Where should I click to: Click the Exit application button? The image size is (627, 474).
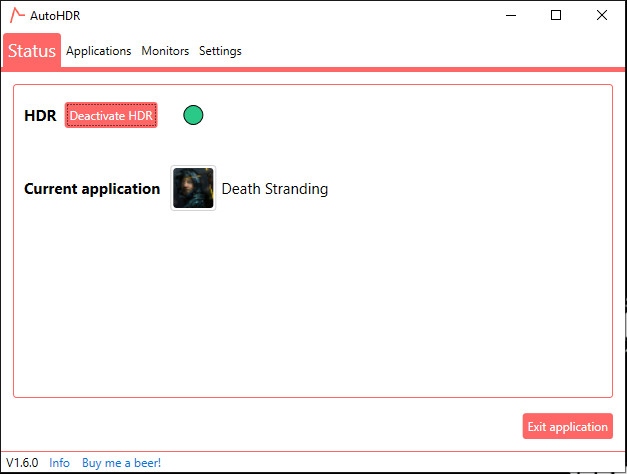point(567,426)
